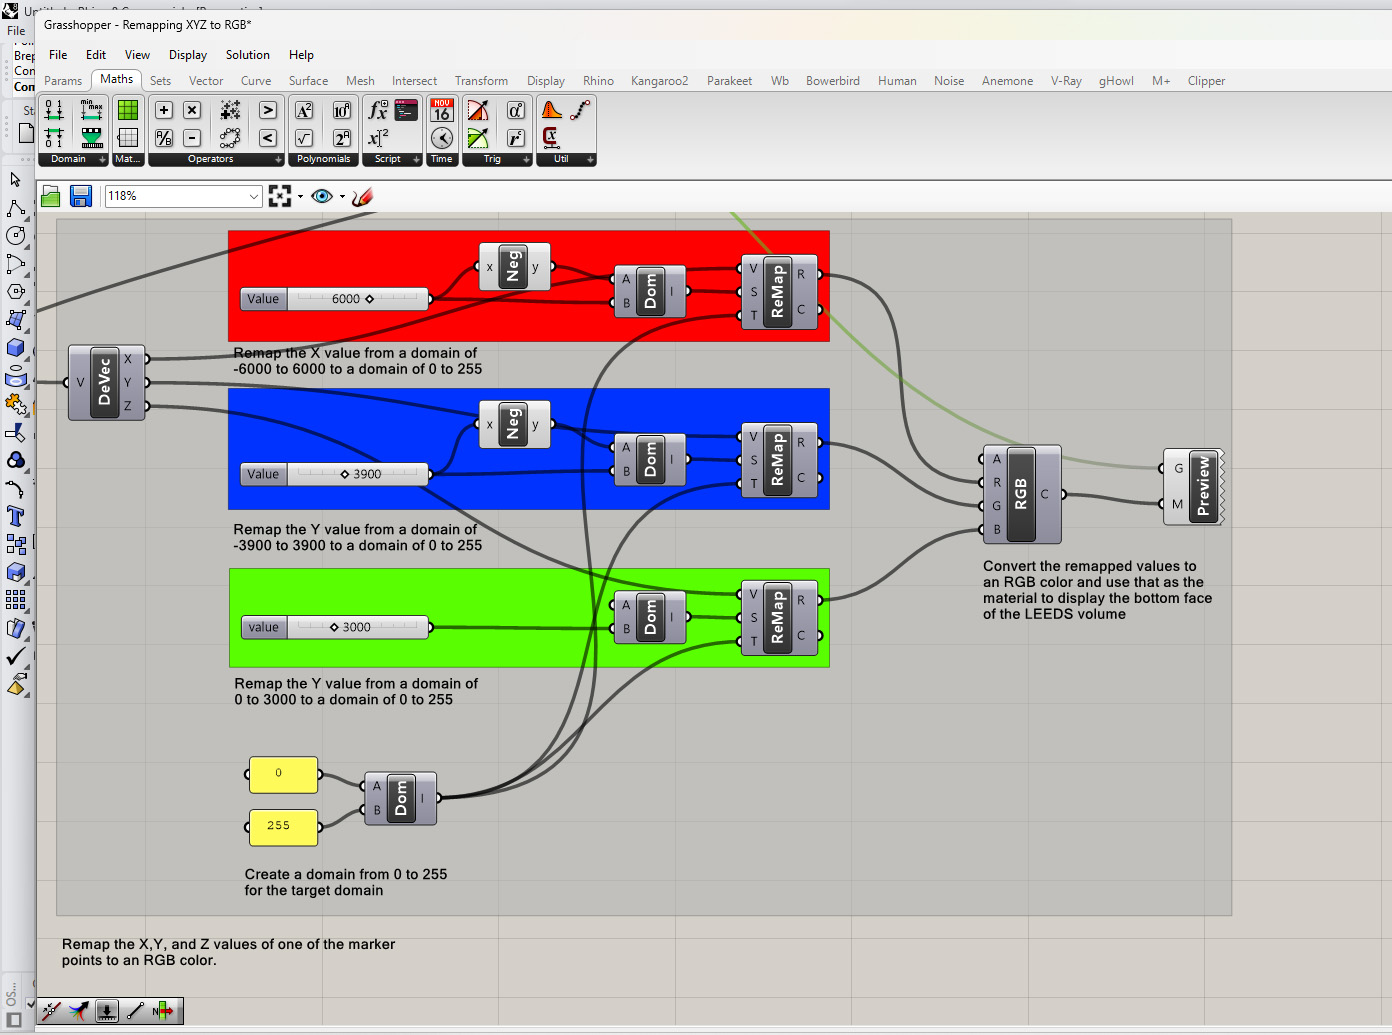The width and height of the screenshot is (1392, 1035).
Task: Click the 6000 value slider
Action: coord(357,299)
